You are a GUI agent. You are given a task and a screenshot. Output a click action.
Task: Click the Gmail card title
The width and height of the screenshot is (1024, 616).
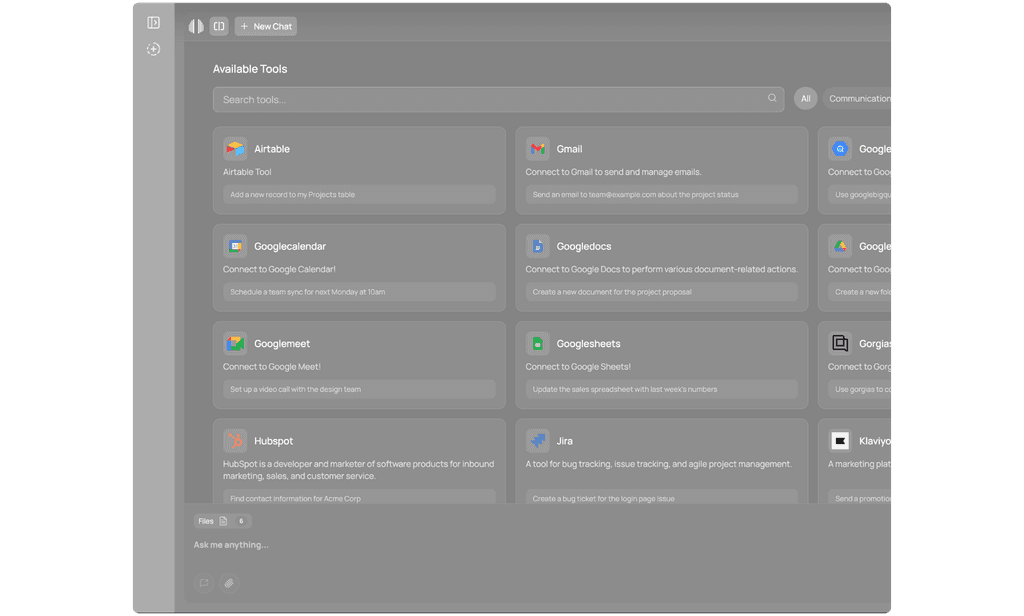pyautogui.click(x=569, y=149)
